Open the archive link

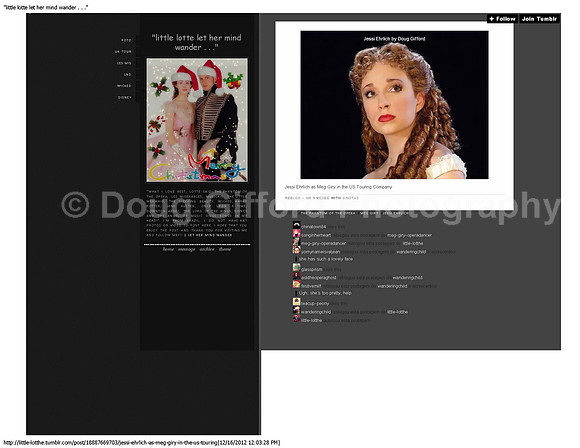tap(207, 249)
